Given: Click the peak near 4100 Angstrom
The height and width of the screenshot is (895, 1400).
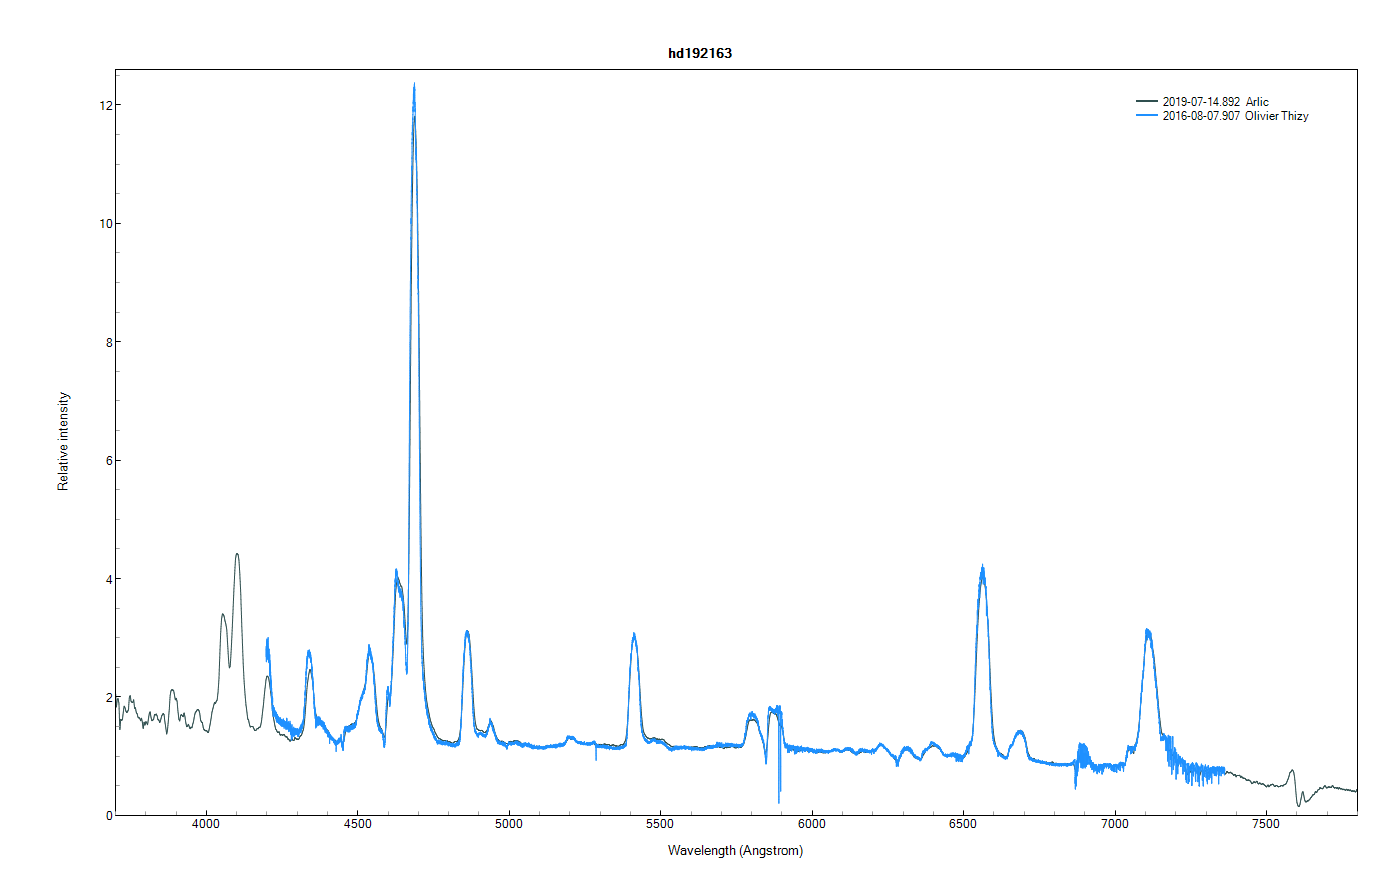Looking at the screenshot, I should [237, 555].
